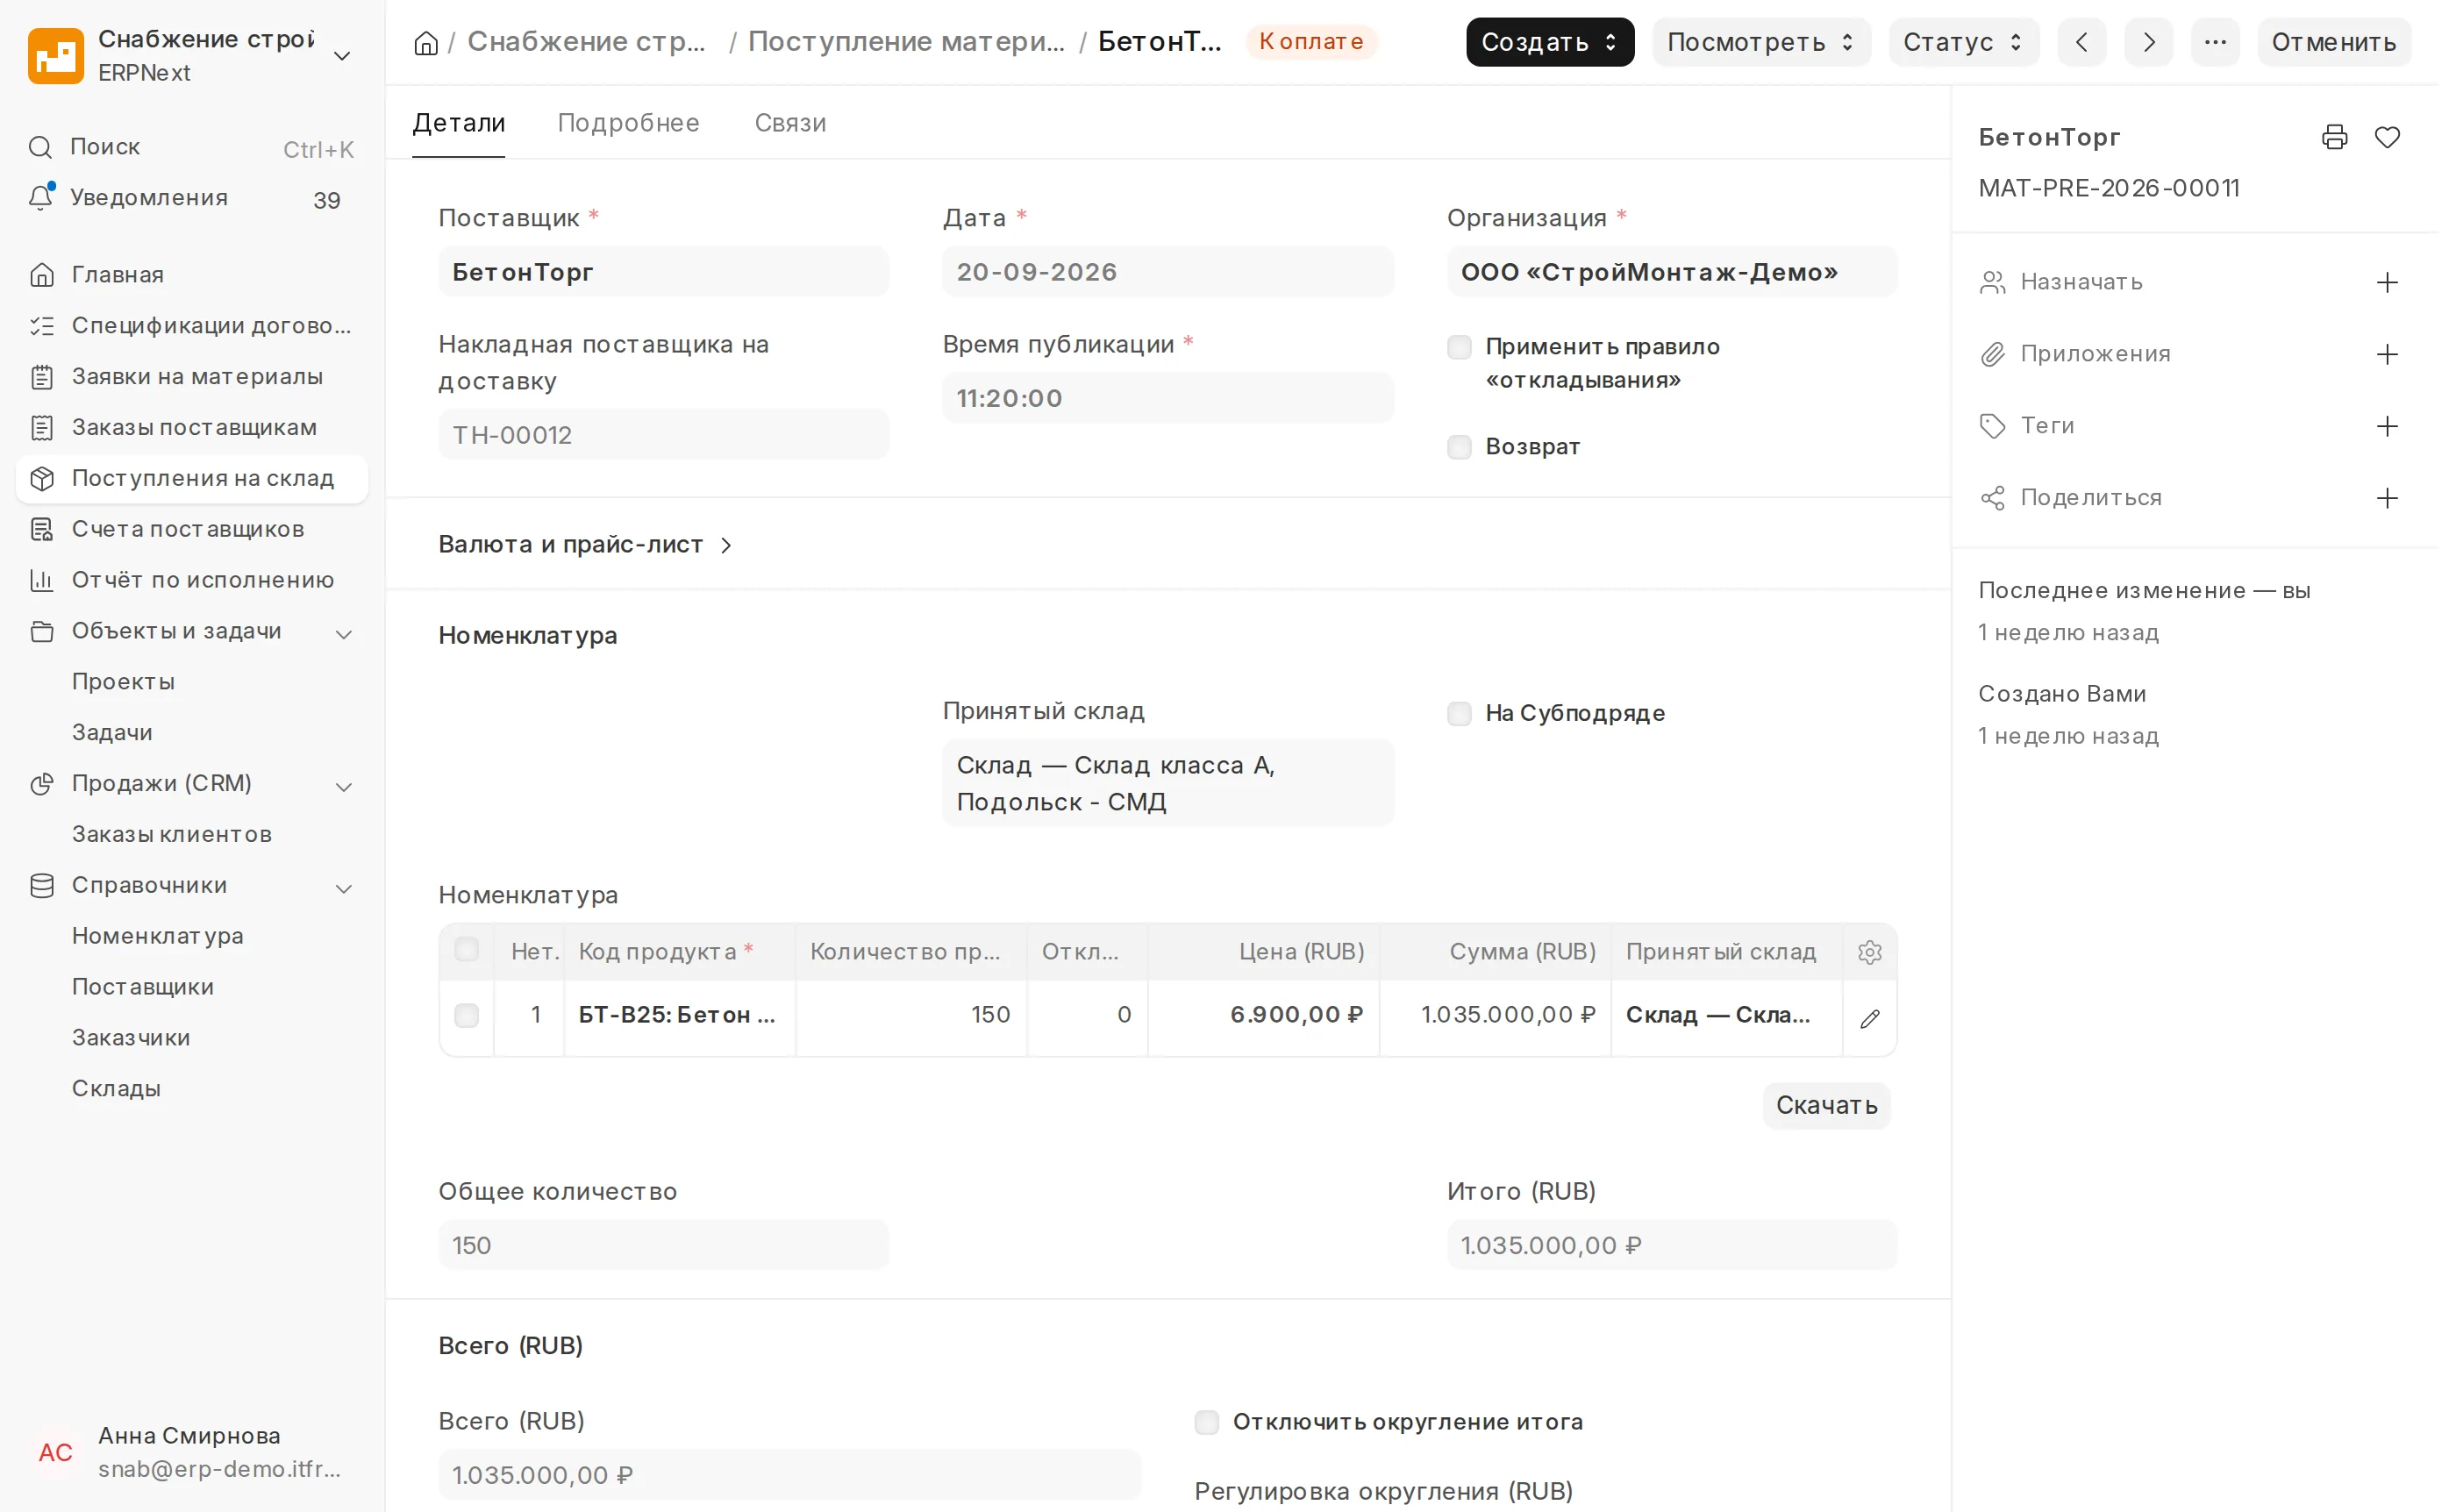Collapse Продажи (CRM) sidebar group
This screenshot has width=2456, height=1512.
(344, 787)
